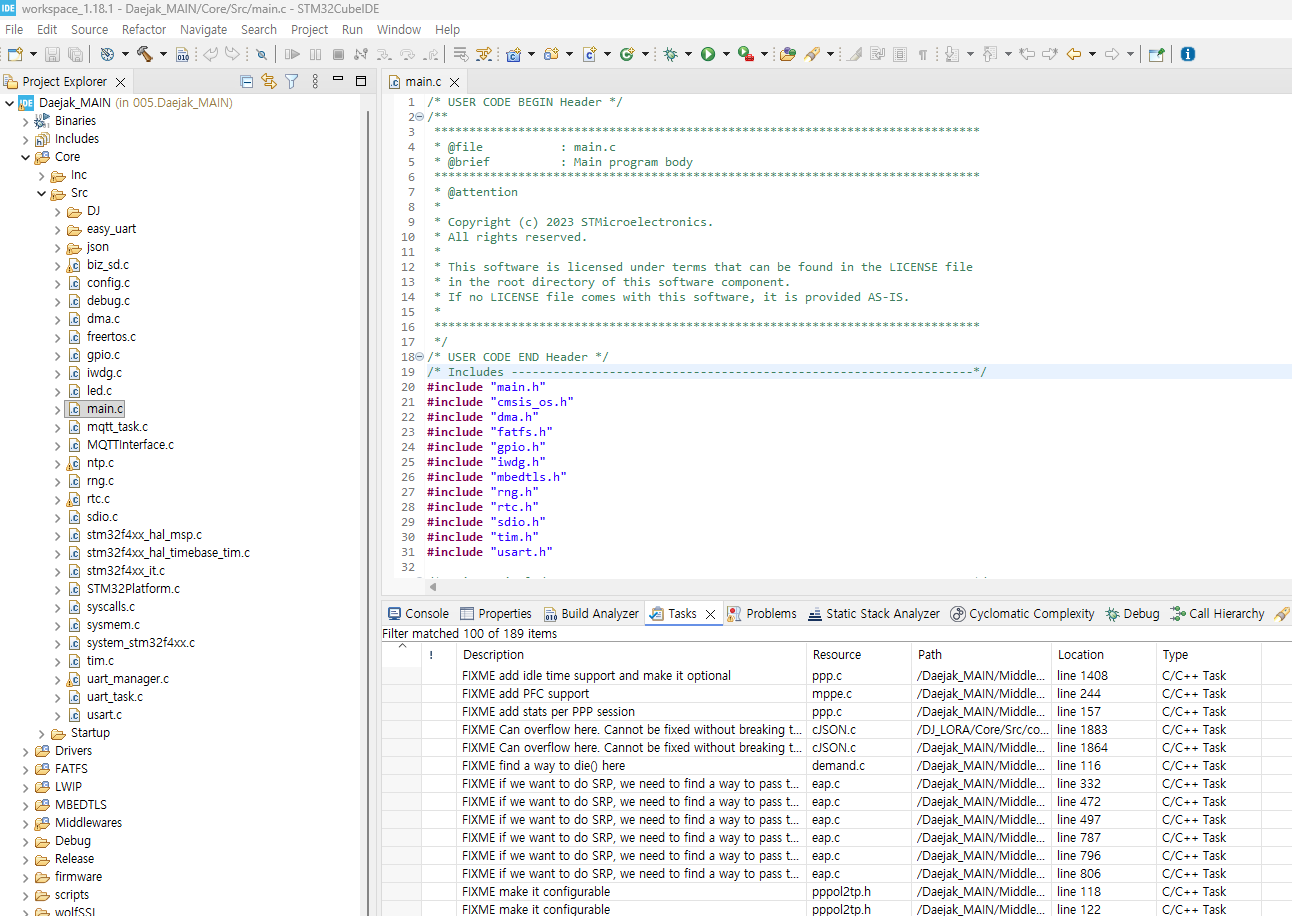This screenshot has width=1292, height=916.
Task: Click the Pin Editor icon
Action: [1156, 54]
